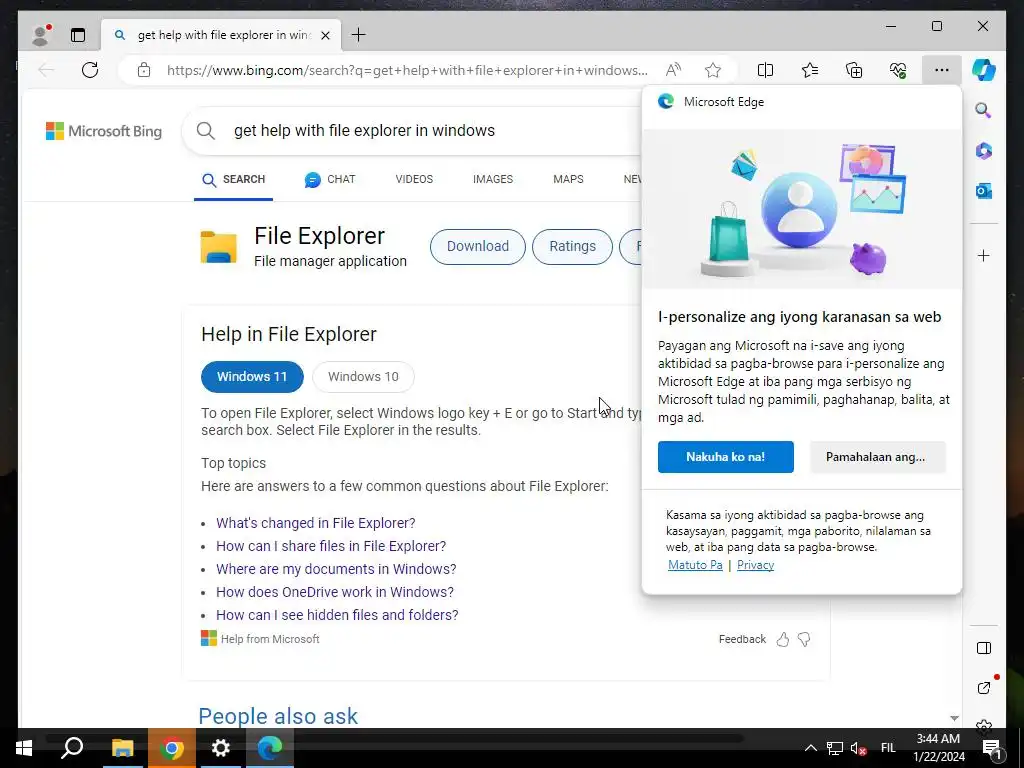Open the tab actions menu icon

tap(78, 35)
